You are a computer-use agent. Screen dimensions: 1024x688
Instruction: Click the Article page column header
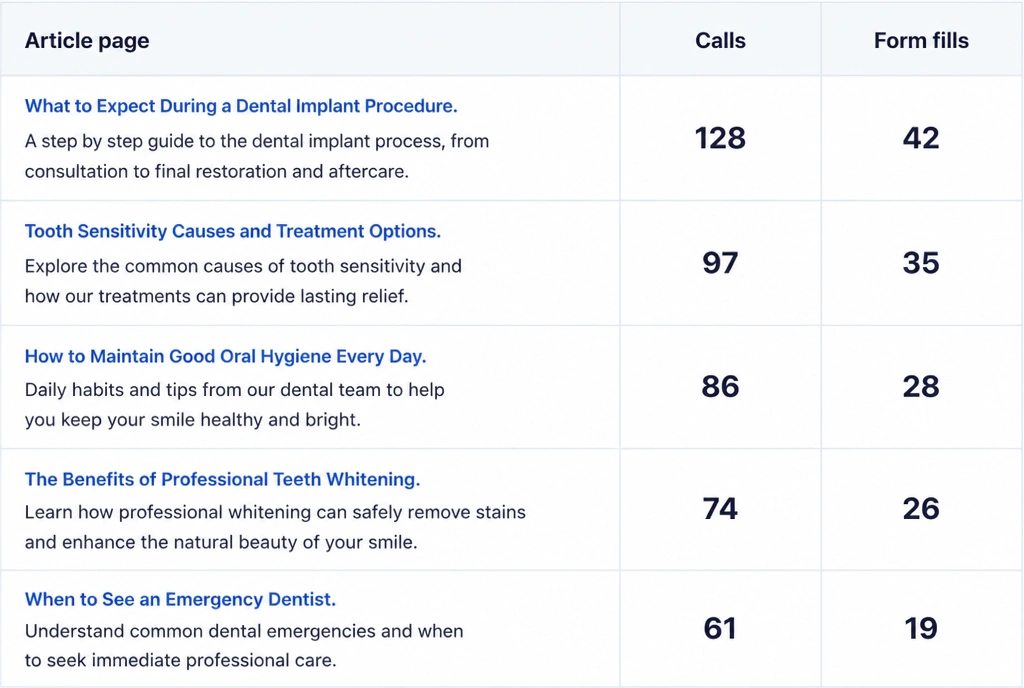click(87, 40)
